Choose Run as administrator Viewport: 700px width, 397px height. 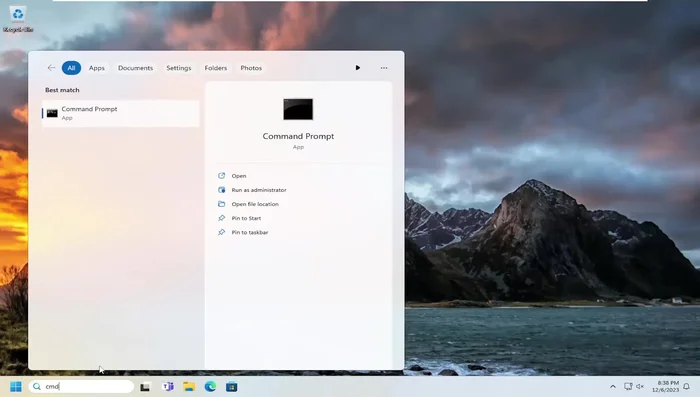click(x=259, y=190)
